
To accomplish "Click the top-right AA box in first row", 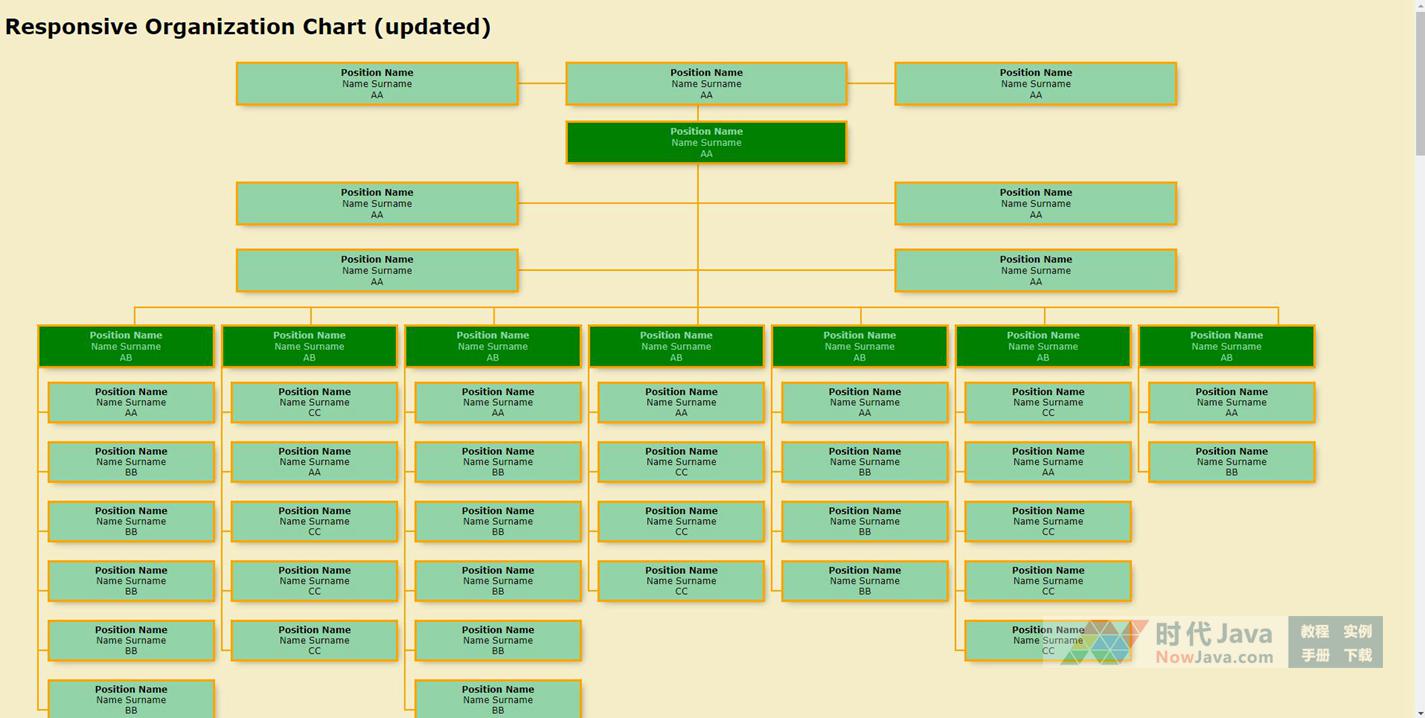I will [x=1035, y=84].
